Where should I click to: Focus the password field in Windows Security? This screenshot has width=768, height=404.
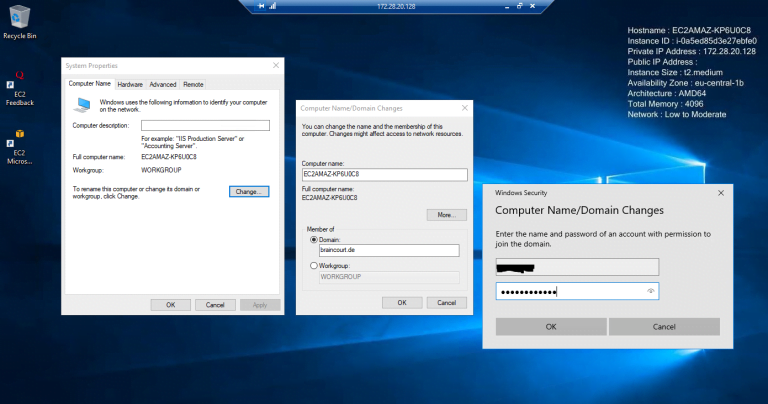pyautogui.click(x=570, y=291)
